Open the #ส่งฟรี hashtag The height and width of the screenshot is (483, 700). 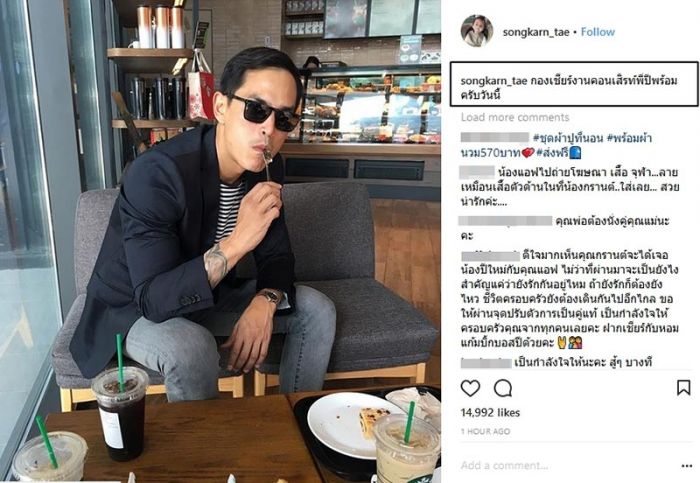pos(552,153)
